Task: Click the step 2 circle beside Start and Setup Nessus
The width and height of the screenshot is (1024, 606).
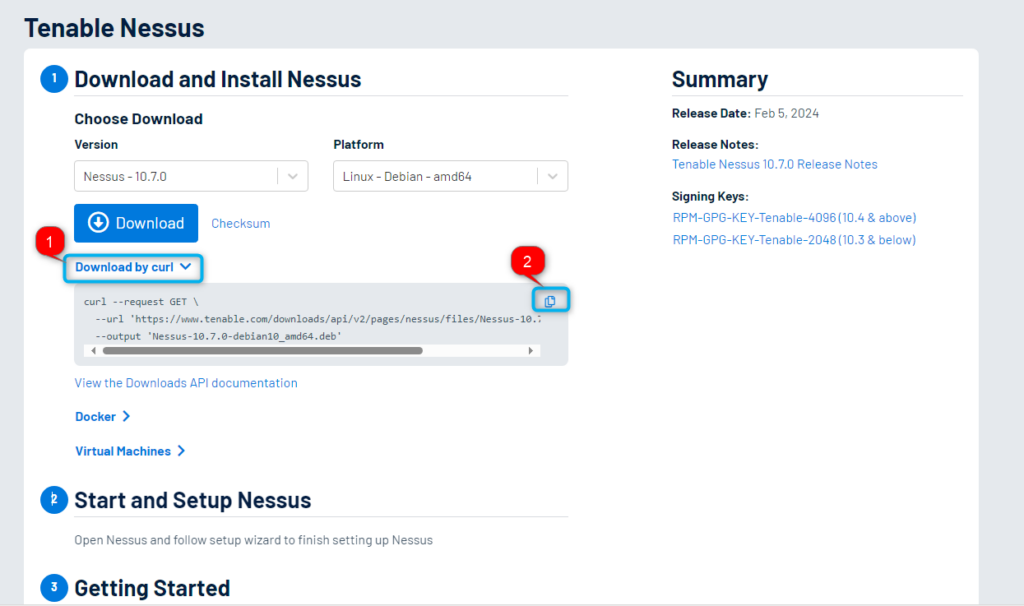Action: point(53,499)
